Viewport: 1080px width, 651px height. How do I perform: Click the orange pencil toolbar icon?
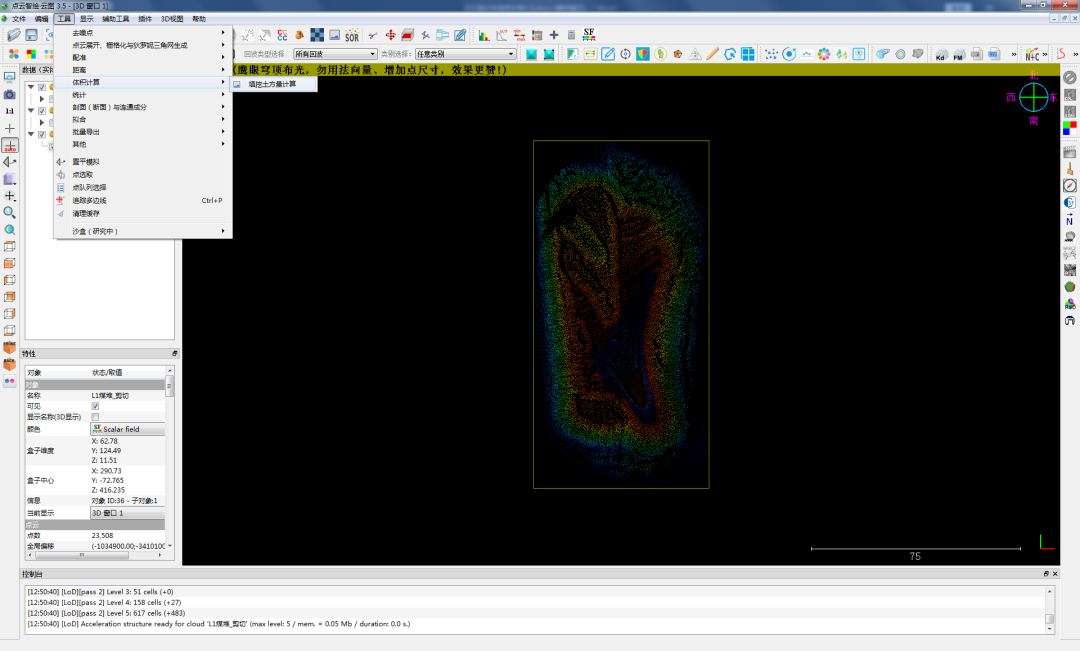click(712, 54)
